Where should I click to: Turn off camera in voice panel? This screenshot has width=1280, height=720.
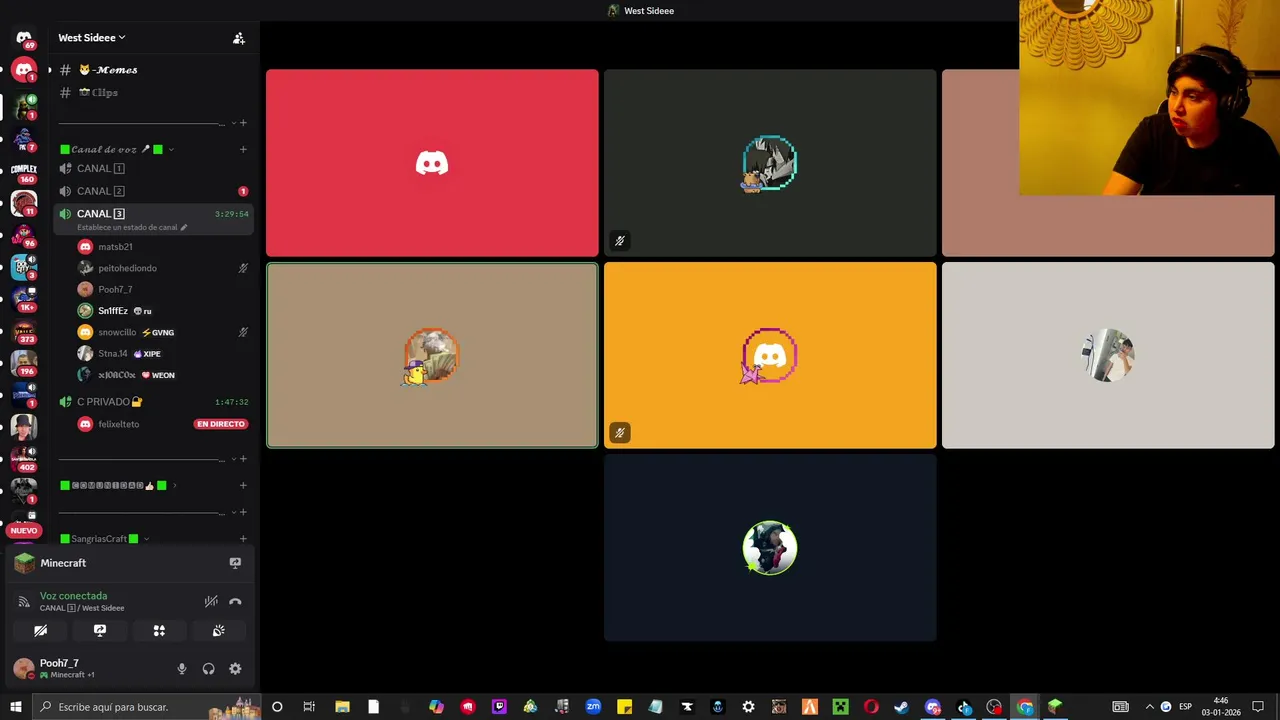pos(41,631)
